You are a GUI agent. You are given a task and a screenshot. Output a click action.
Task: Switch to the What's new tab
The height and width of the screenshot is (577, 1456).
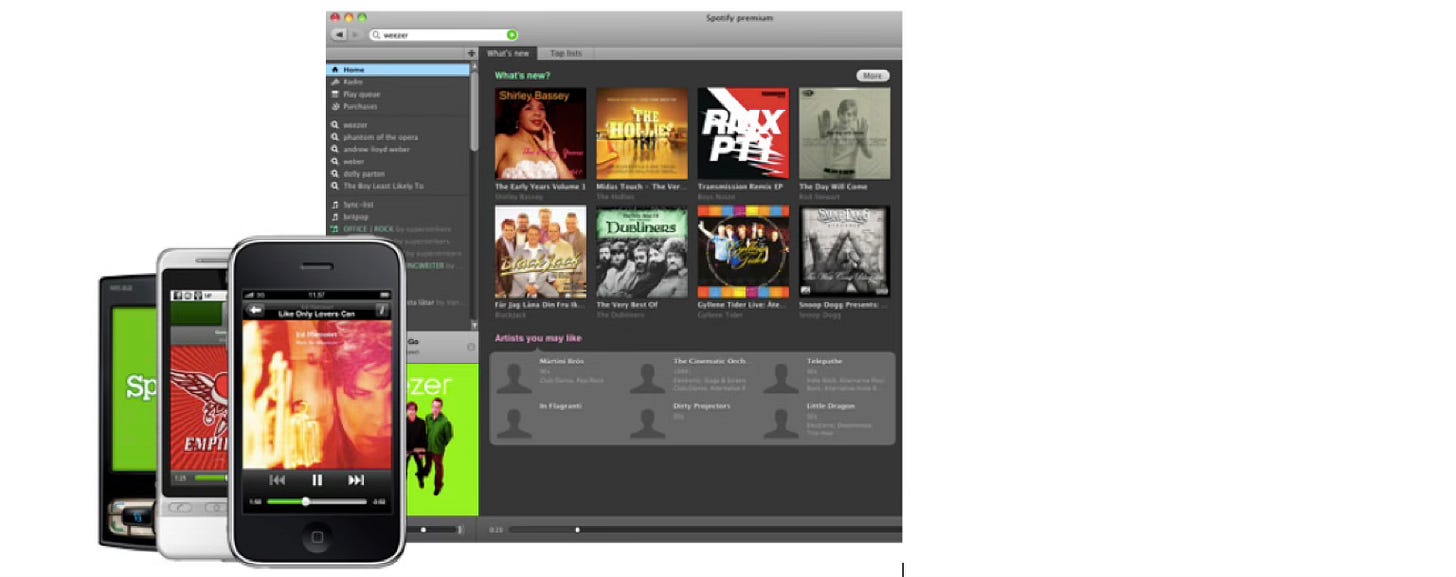click(x=507, y=53)
